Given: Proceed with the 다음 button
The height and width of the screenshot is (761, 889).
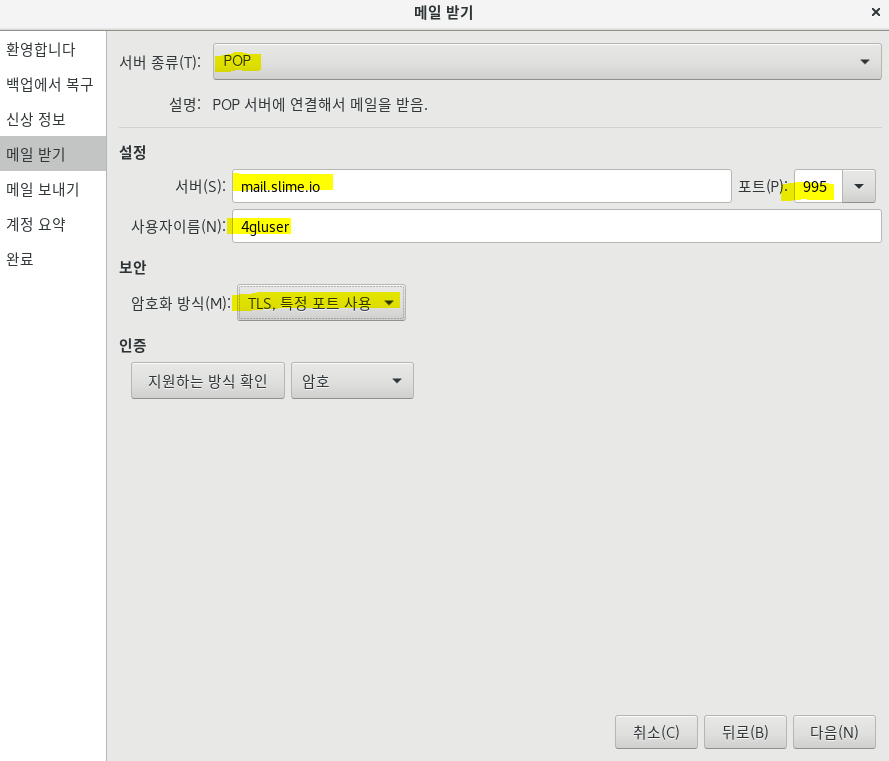Looking at the screenshot, I should click(834, 732).
